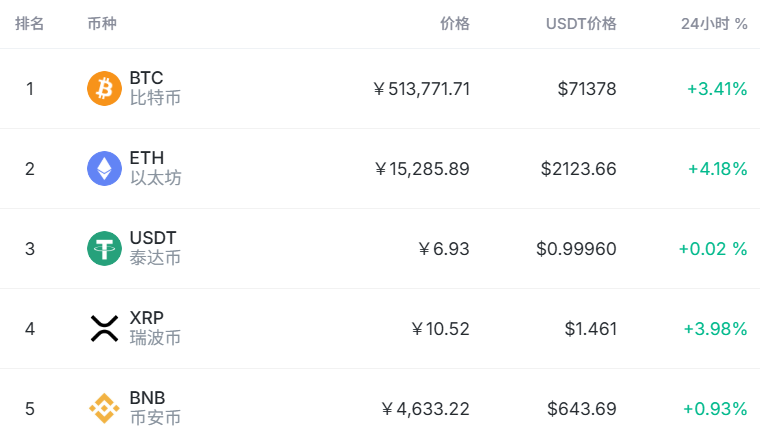
Task: Open the BNB 币安币 coin link
Action: pyautogui.click(x=155, y=408)
